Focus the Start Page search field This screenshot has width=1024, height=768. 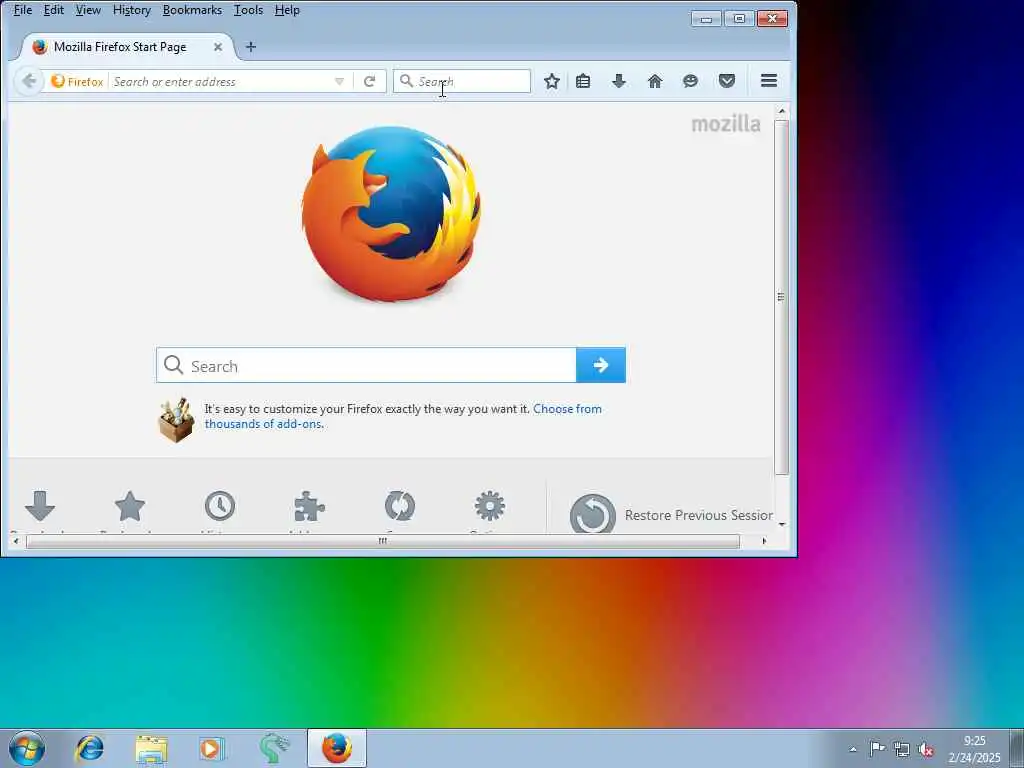pyautogui.click(x=366, y=365)
